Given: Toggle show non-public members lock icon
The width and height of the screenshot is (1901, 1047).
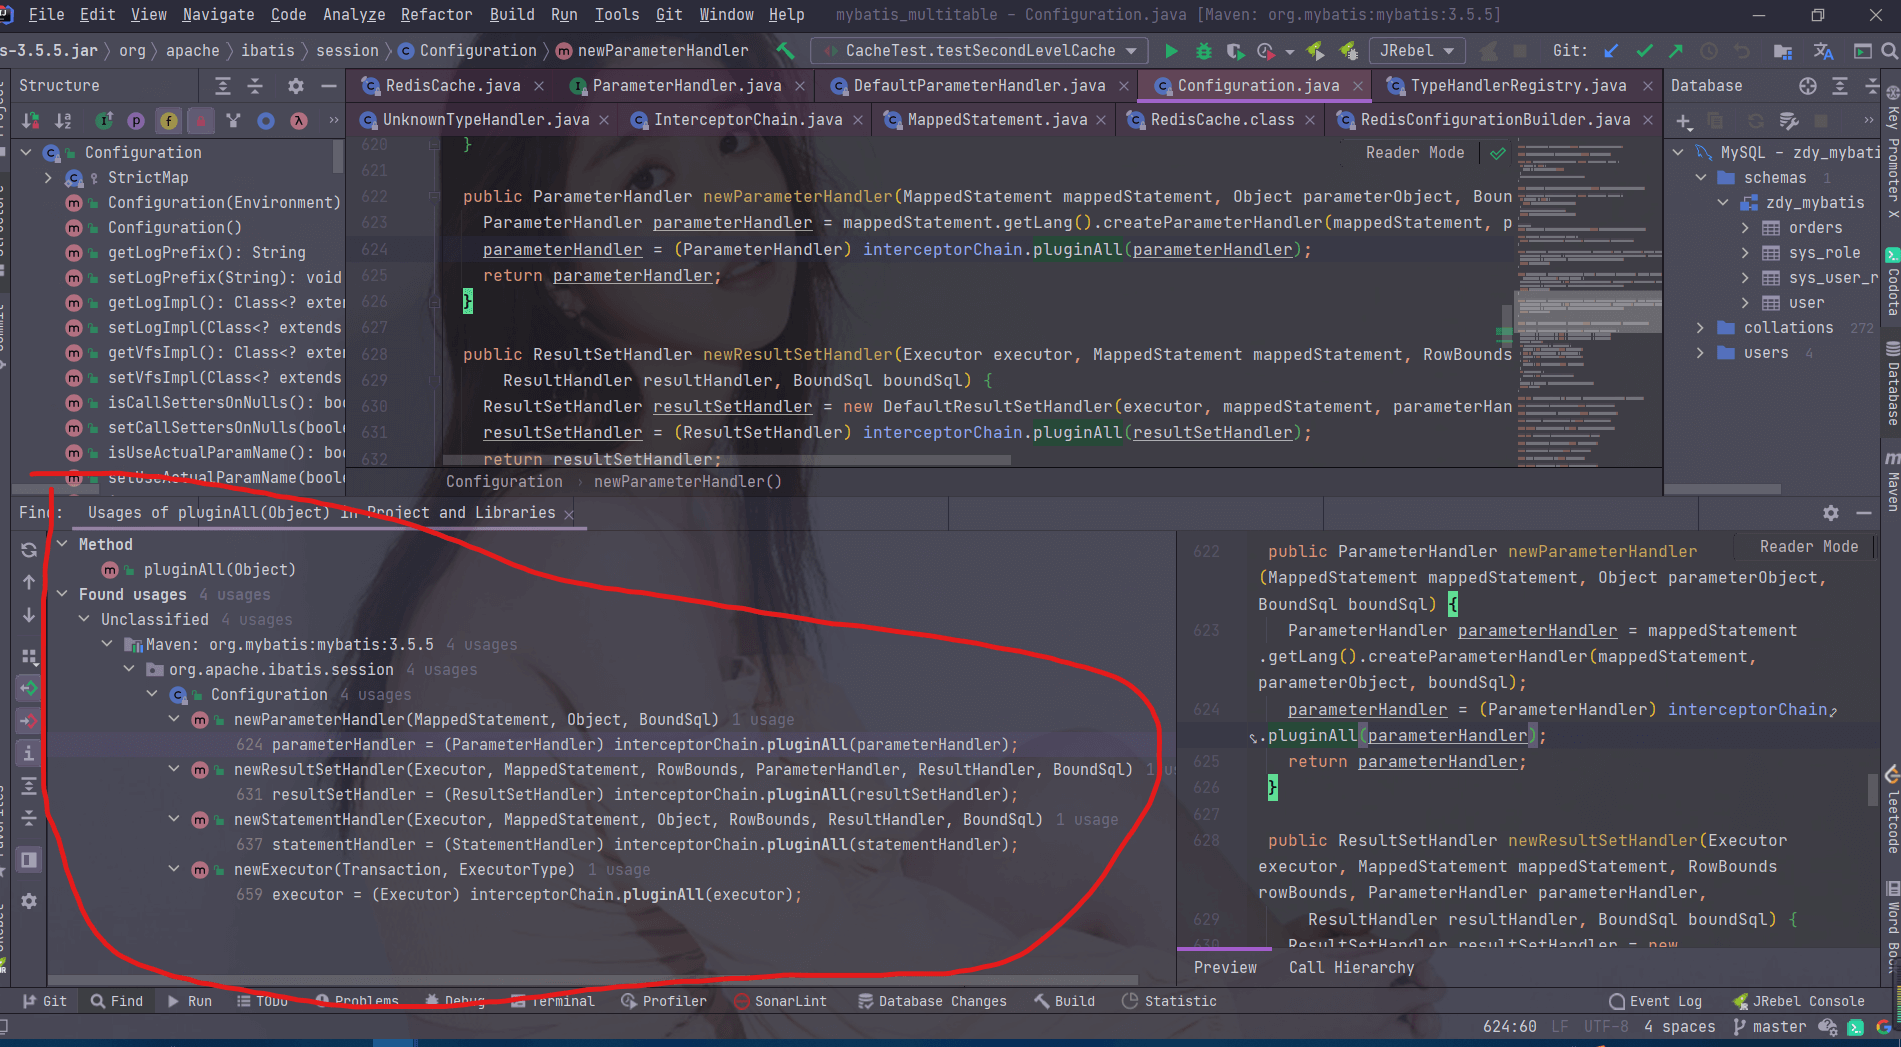Looking at the screenshot, I should 201,121.
